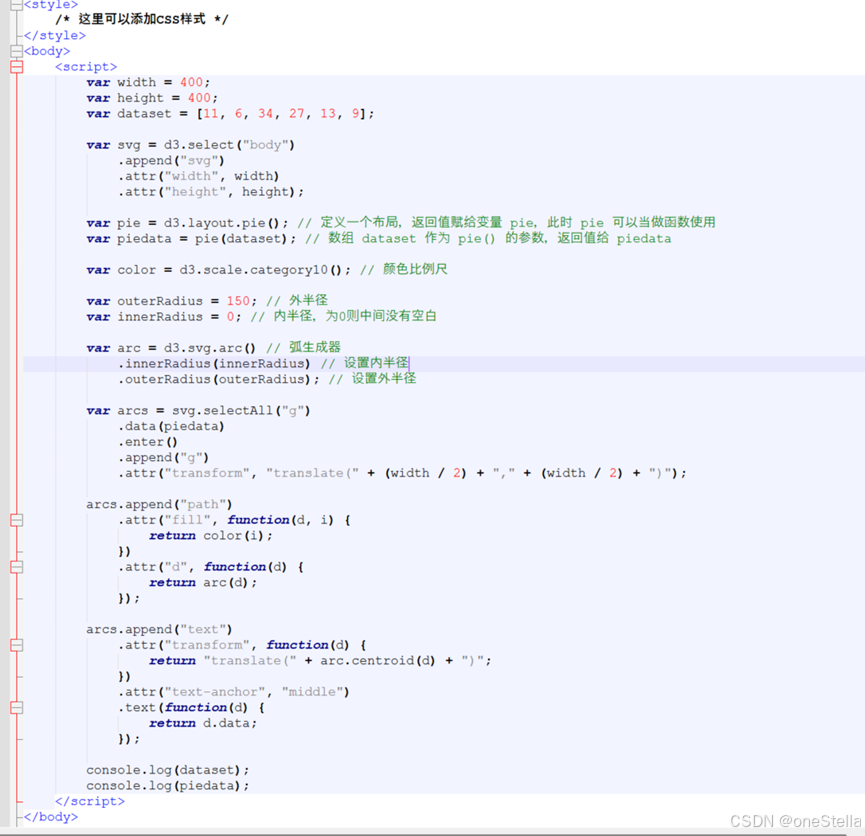Click the "var piedata = pie(dataset);" statement
This screenshot has width=865, height=836.
tap(191, 239)
